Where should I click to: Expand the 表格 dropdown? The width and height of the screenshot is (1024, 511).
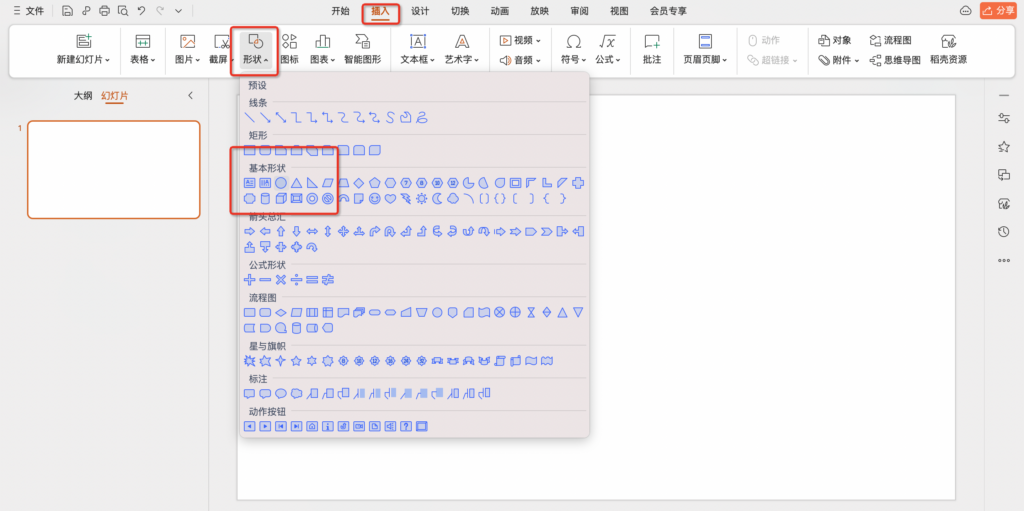pyautogui.click(x=143, y=60)
